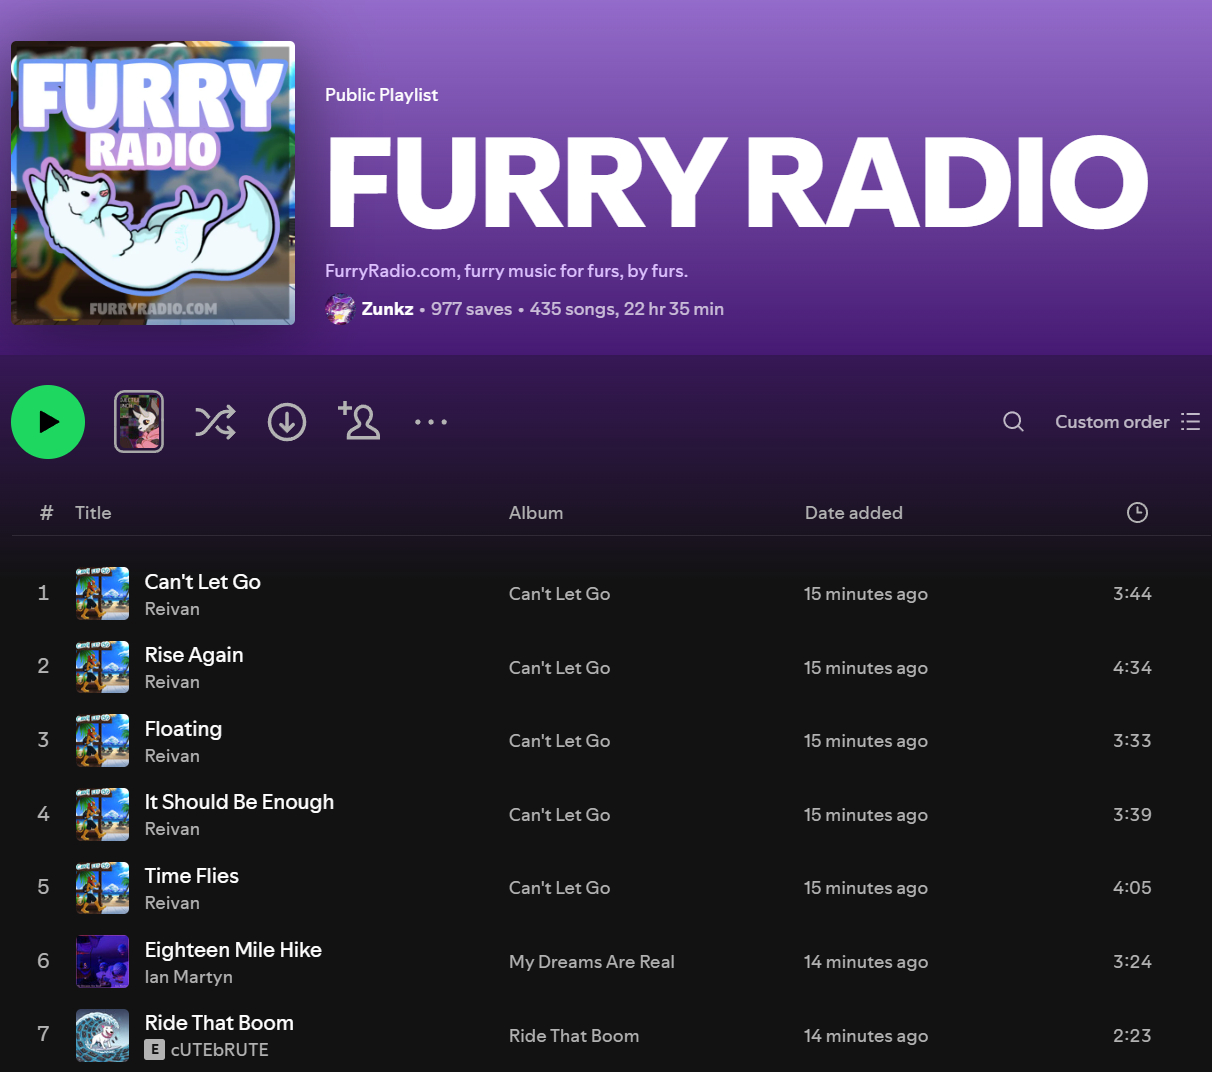
Task: Click the clock duration column icon
Action: coord(1137,513)
